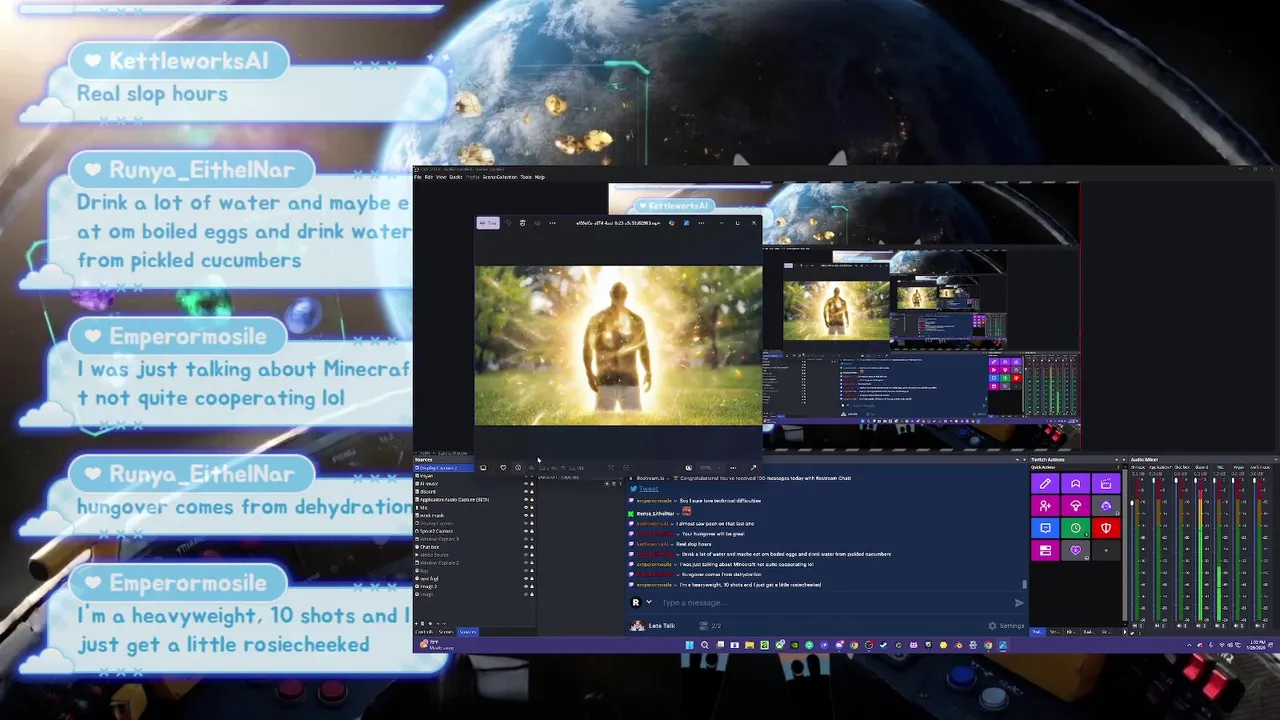Viewport: 1280px width, 720px height.
Task: Click the red shield quick action tile
Action: click(1106, 528)
